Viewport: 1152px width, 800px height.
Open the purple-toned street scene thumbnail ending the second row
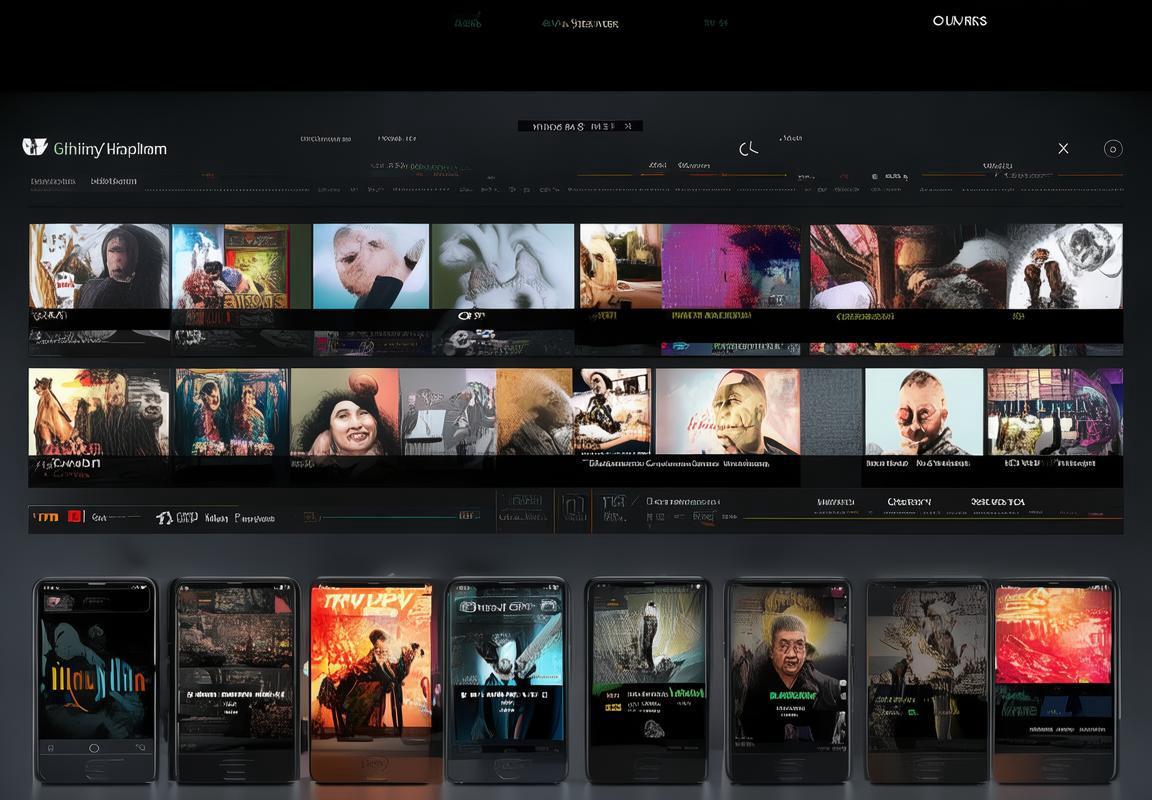click(1055, 412)
